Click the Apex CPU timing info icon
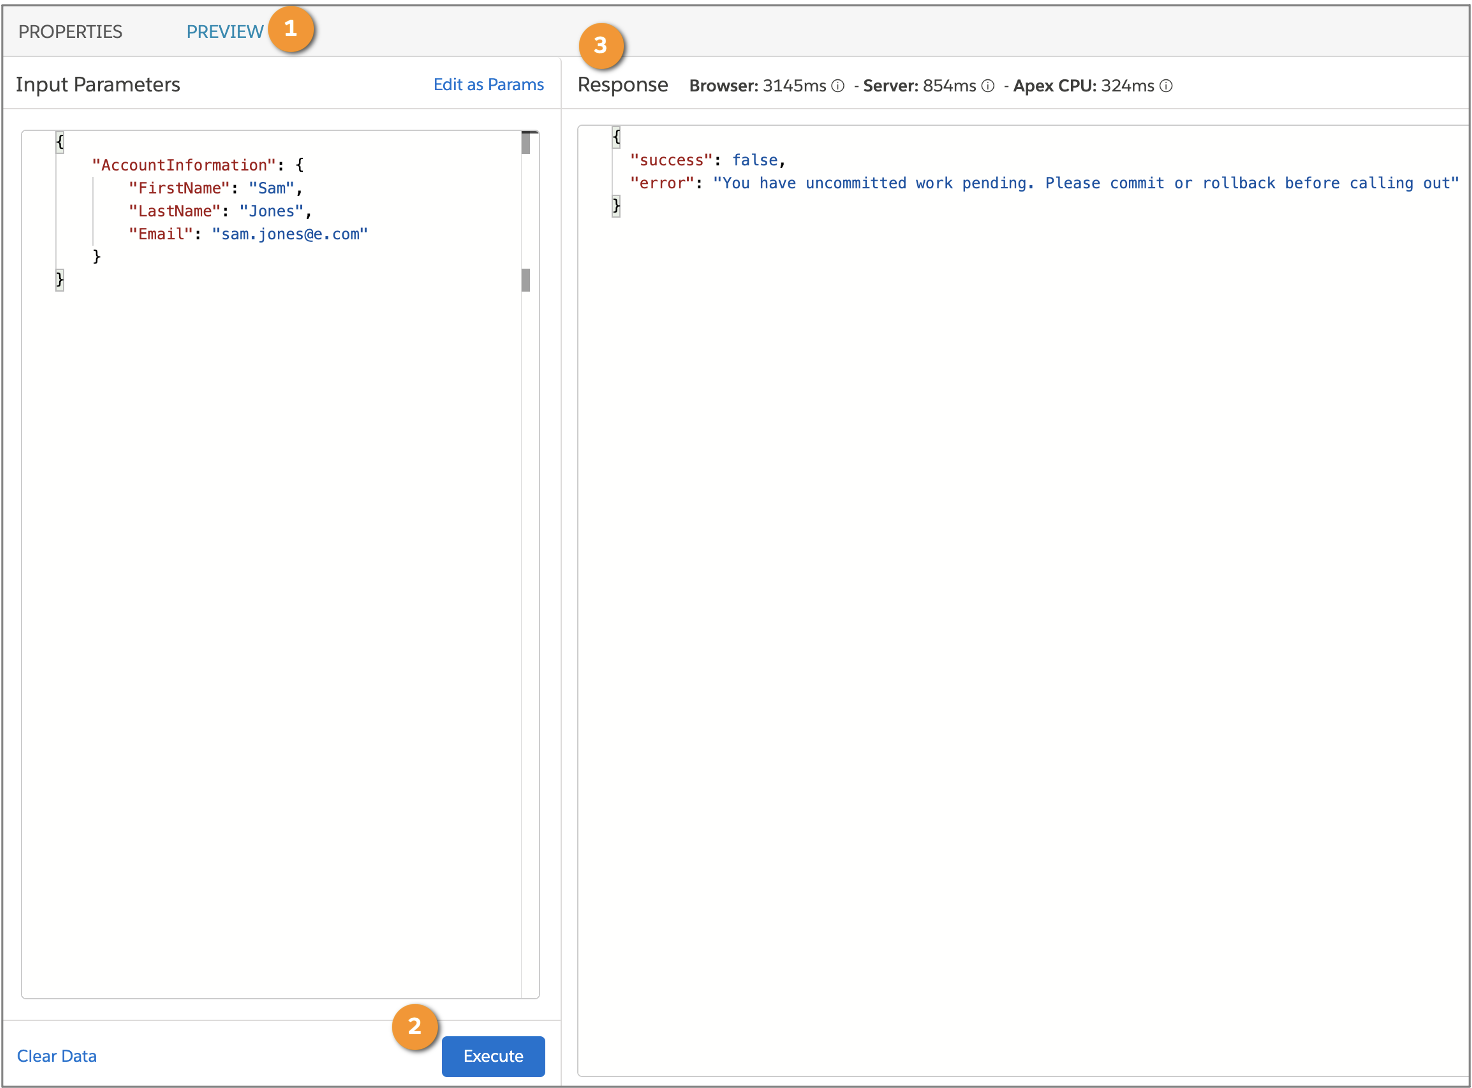Screen dimensions: 1472x1088 (1166, 86)
